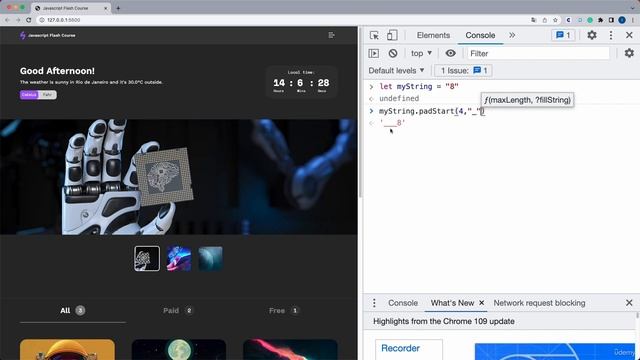Open Network request blocking drawer tab
The width and height of the screenshot is (640, 360).
[539, 303]
